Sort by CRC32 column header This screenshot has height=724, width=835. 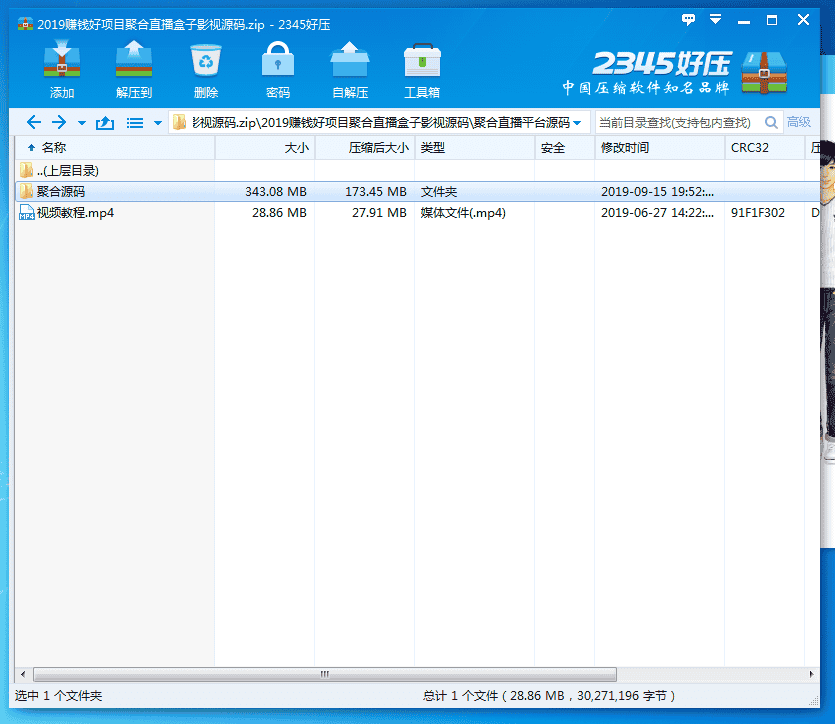pyautogui.click(x=765, y=147)
